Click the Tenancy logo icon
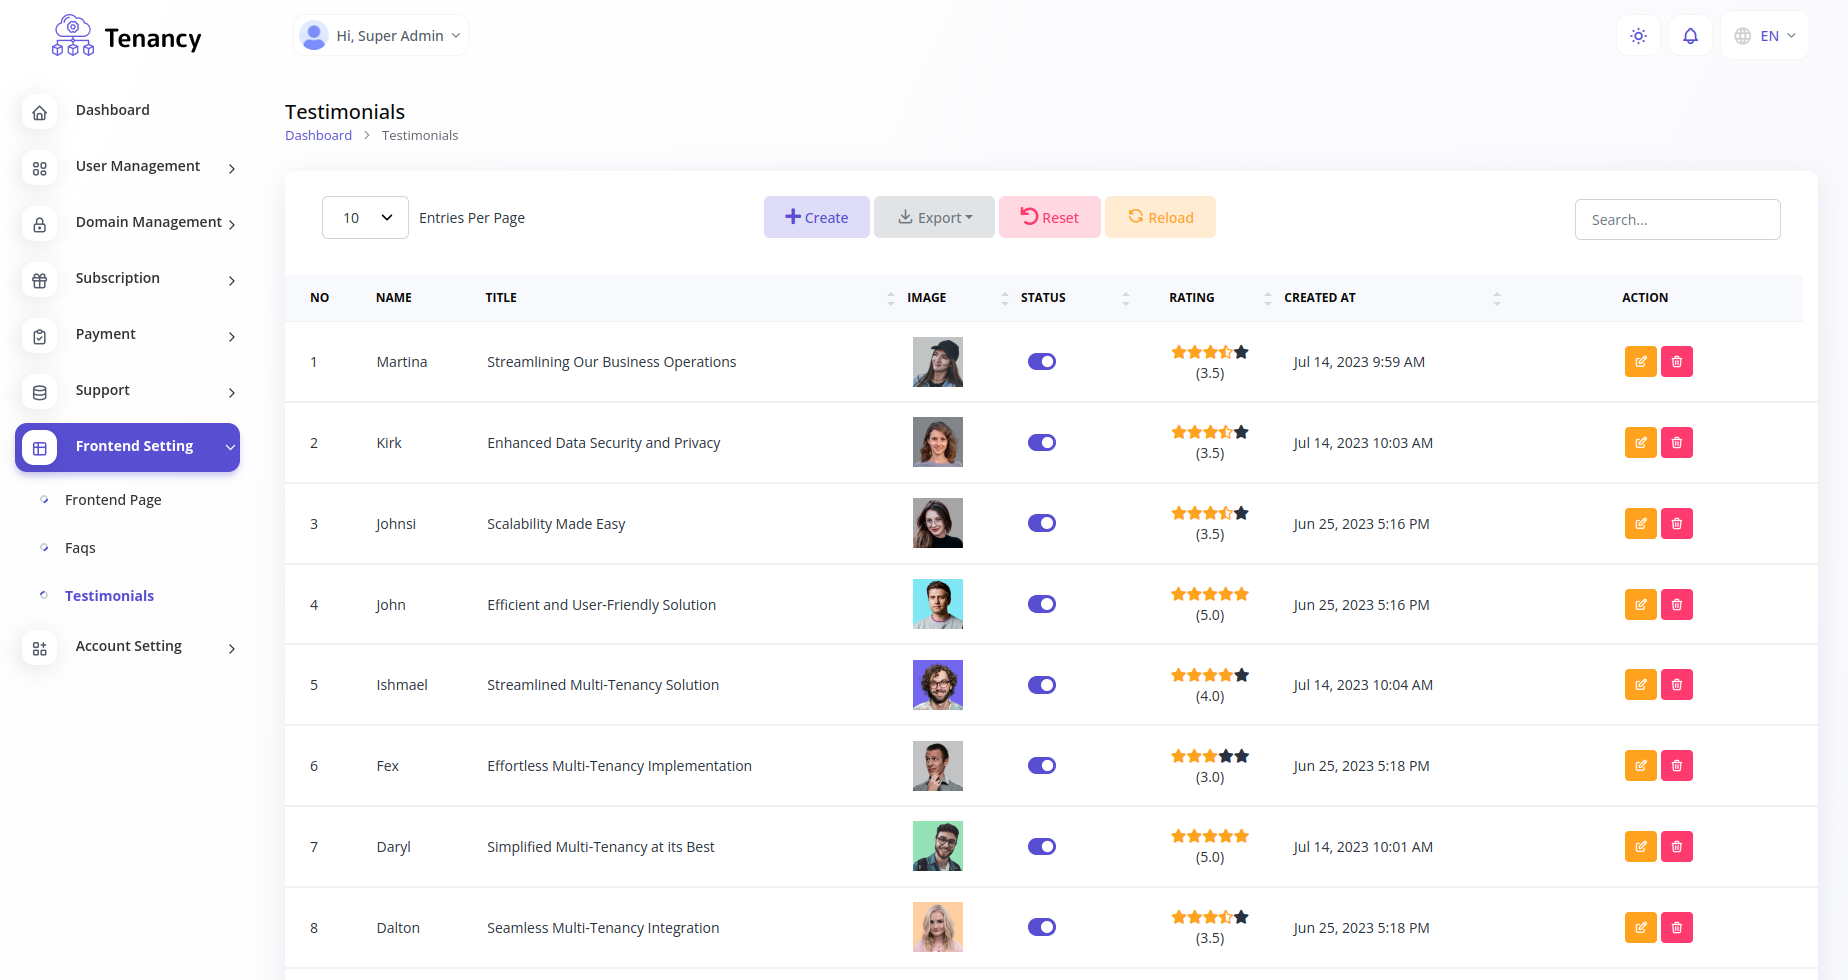1848x980 pixels. point(73,36)
